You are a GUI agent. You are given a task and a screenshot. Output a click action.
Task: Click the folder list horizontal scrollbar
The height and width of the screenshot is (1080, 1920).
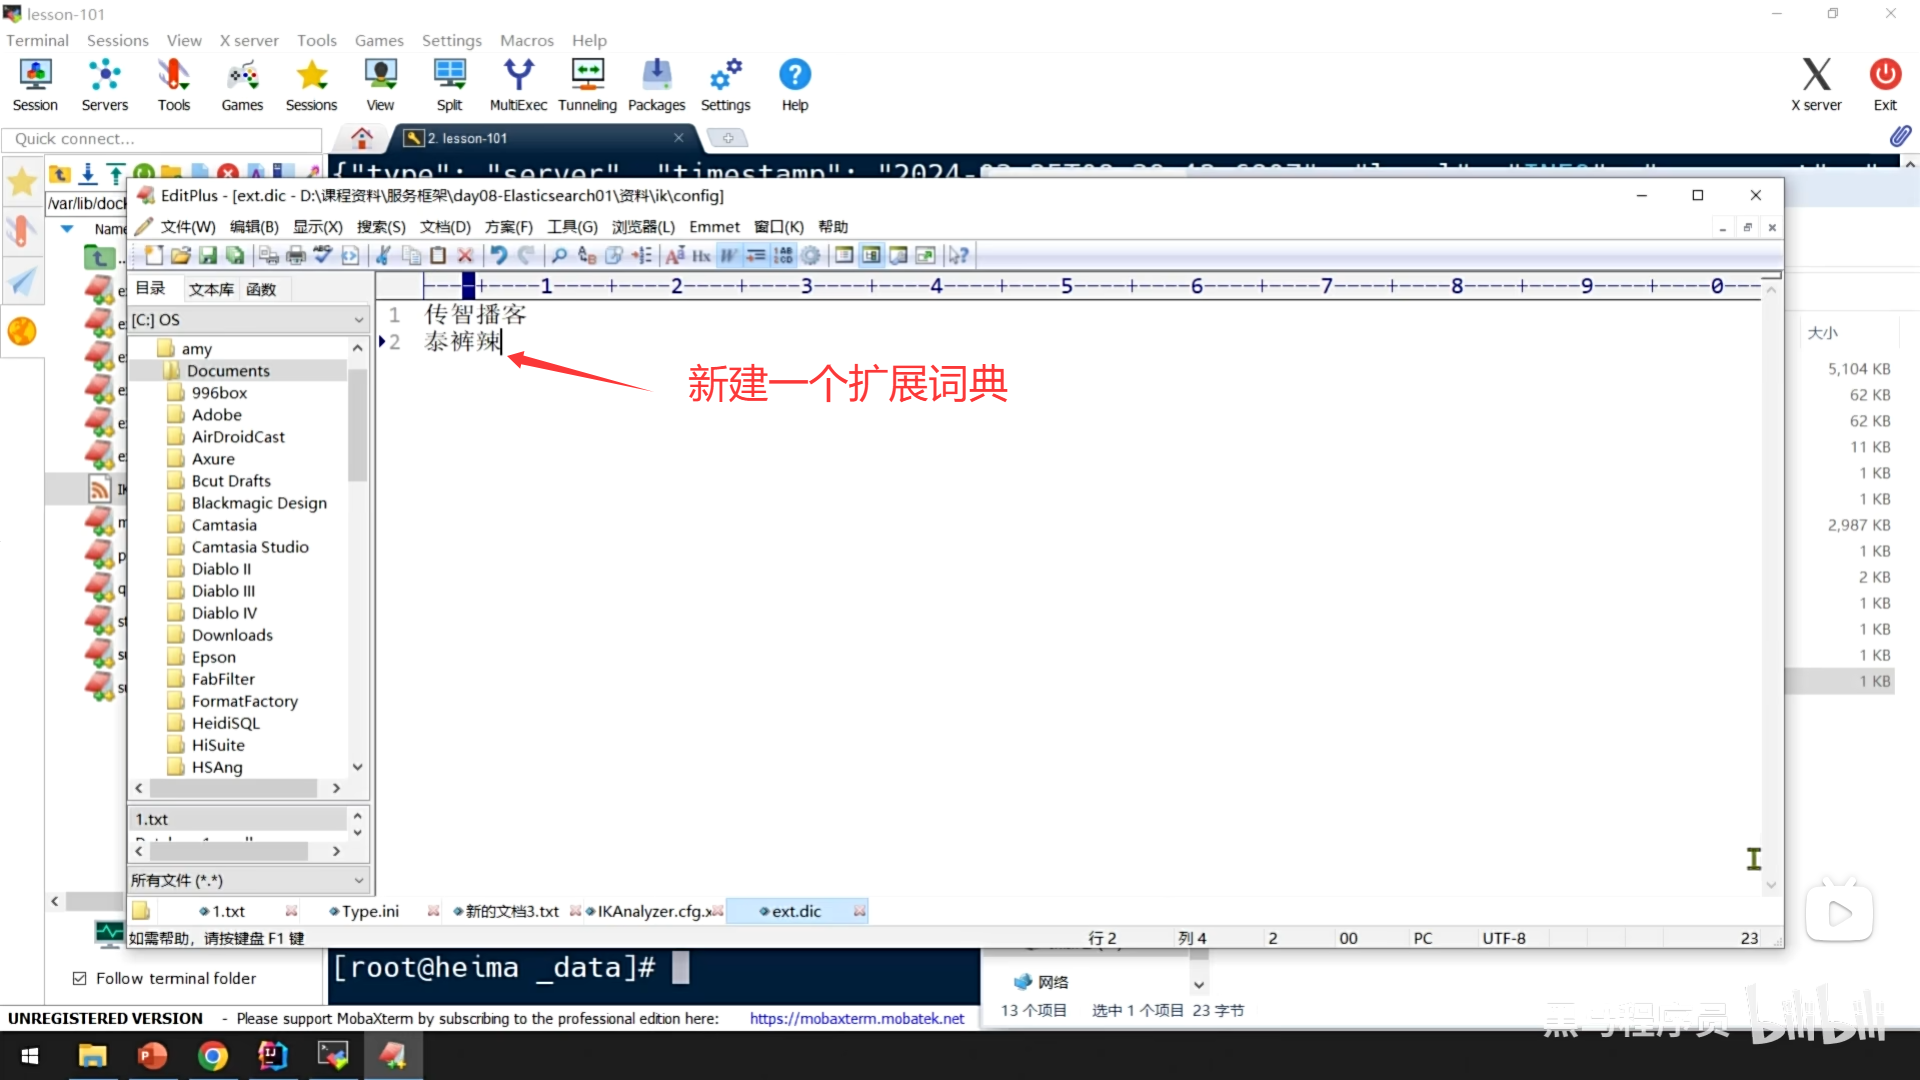point(235,788)
